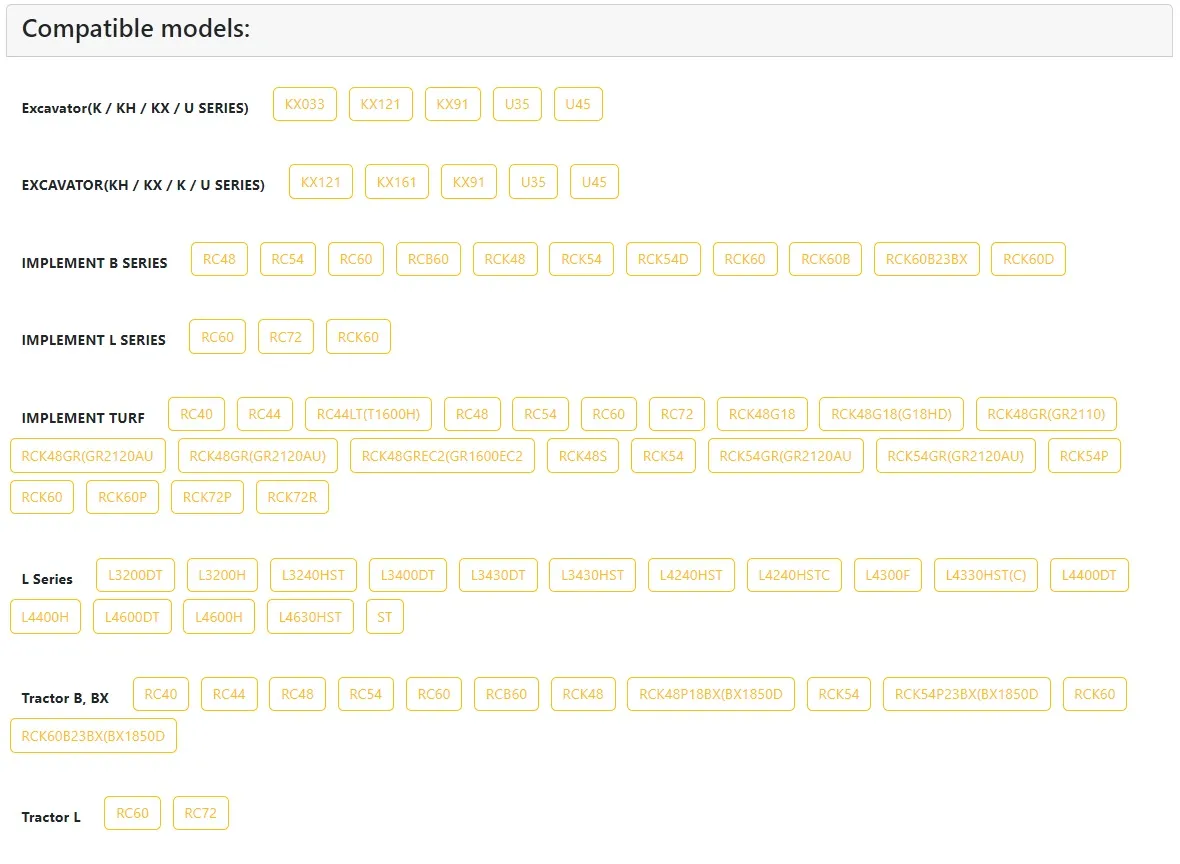Click the RCK48G18(G18HD) tag
The height and width of the screenshot is (864, 1180).
[891, 414]
